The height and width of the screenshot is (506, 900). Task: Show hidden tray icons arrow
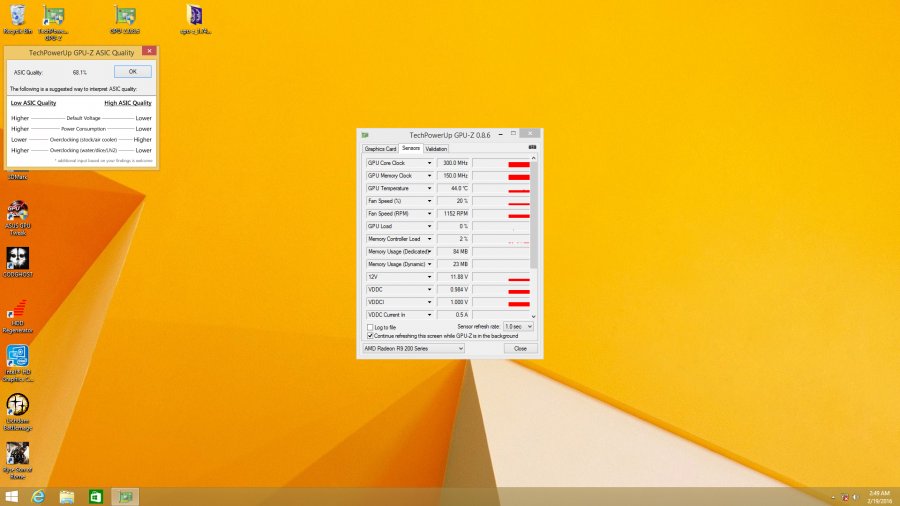pos(833,497)
